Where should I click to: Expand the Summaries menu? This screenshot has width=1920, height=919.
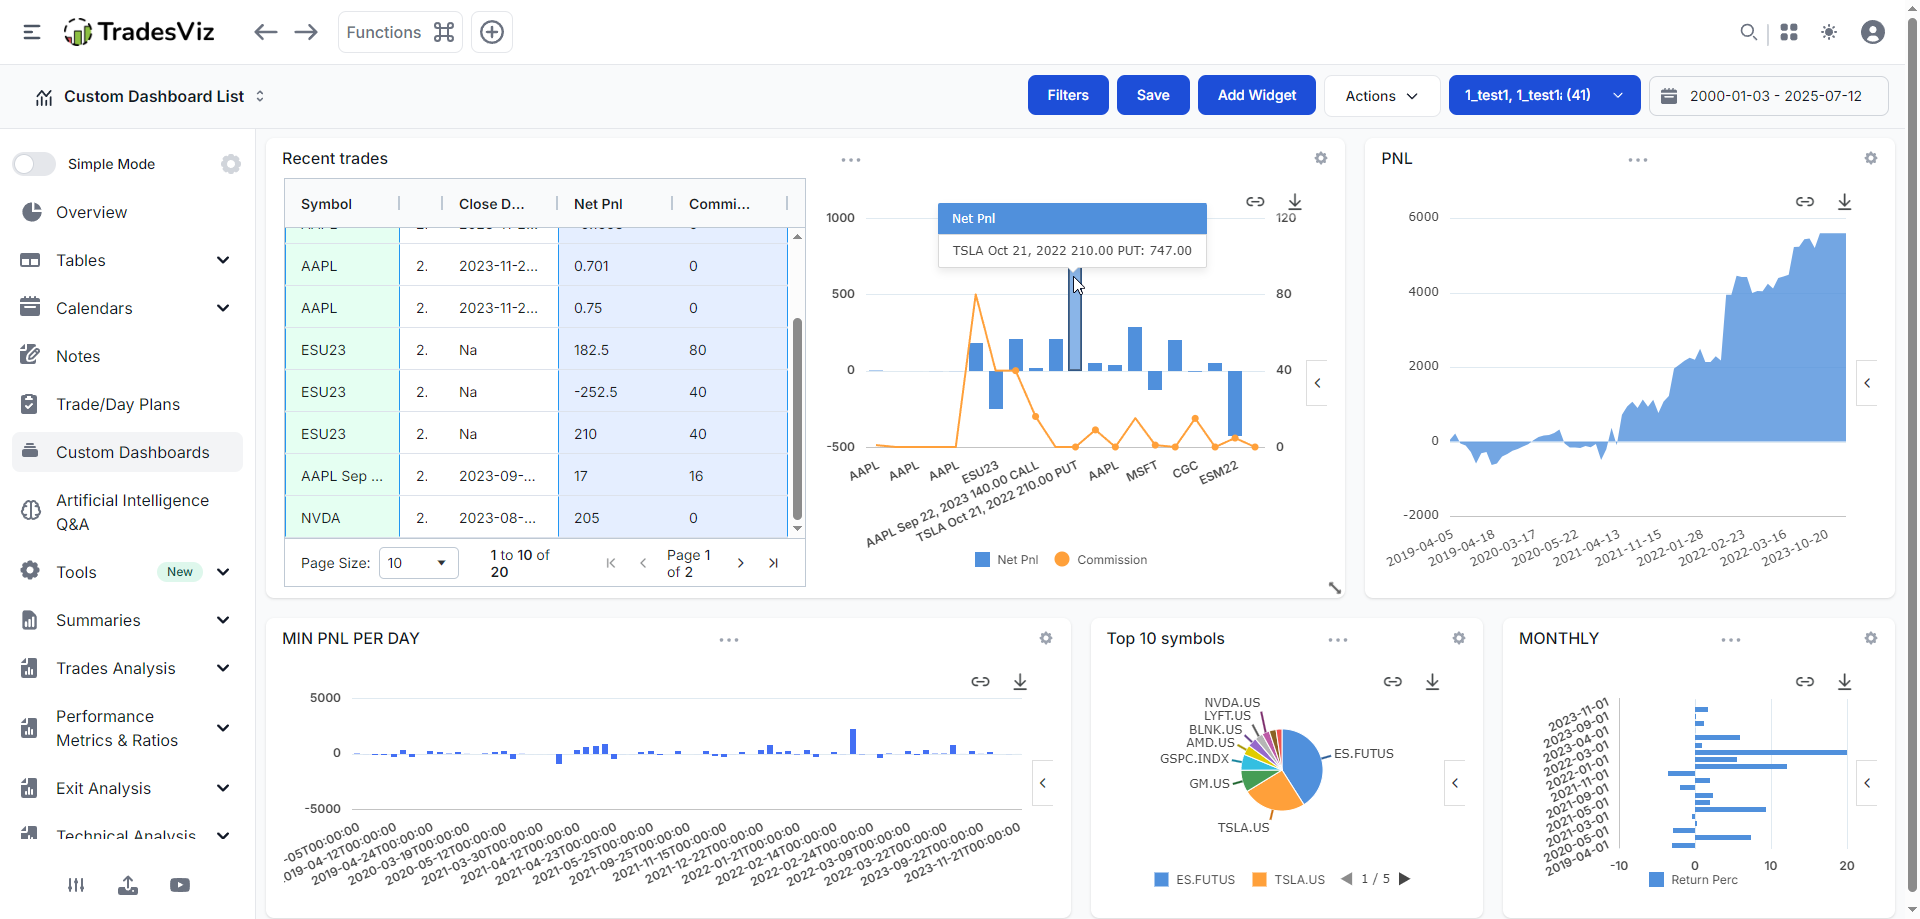point(127,620)
